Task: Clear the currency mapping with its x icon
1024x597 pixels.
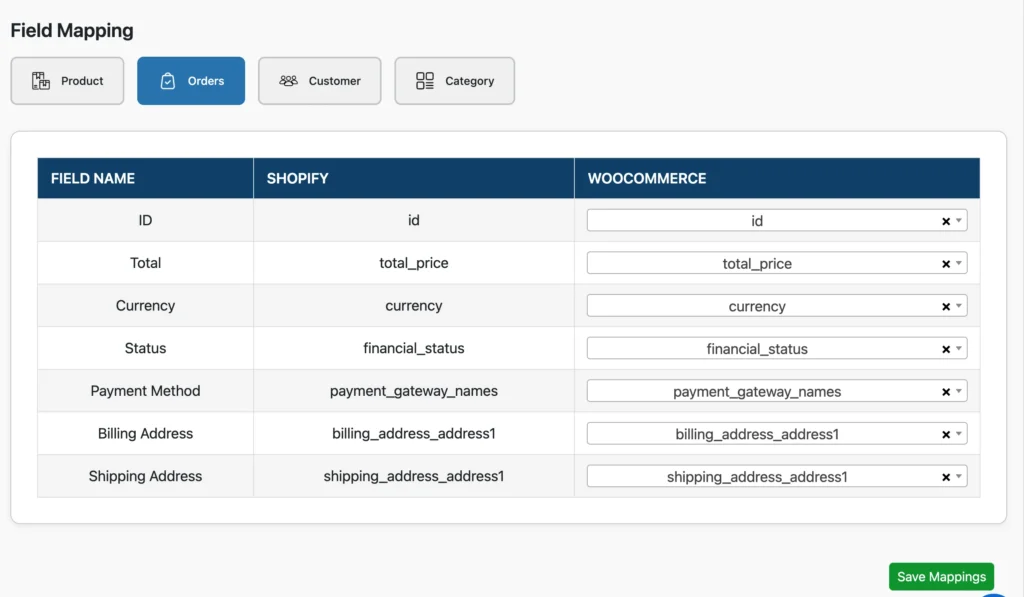Action: [x=947, y=305]
